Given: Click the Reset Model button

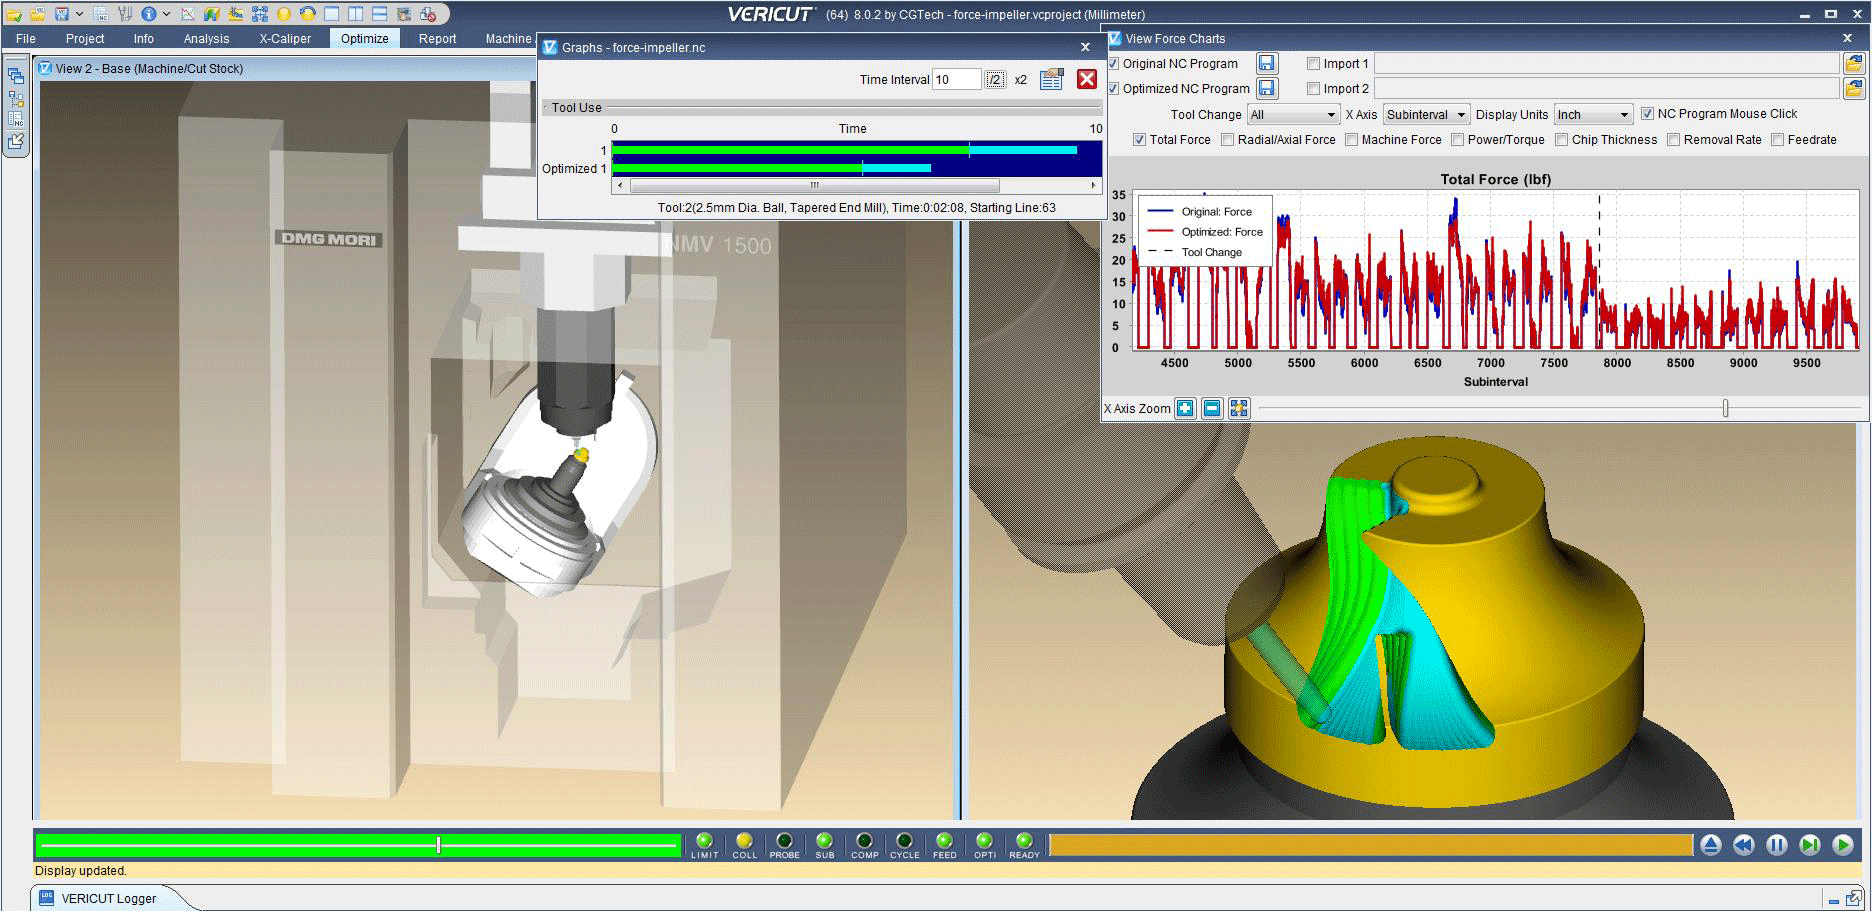Looking at the screenshot, I should click(1711, 845).
